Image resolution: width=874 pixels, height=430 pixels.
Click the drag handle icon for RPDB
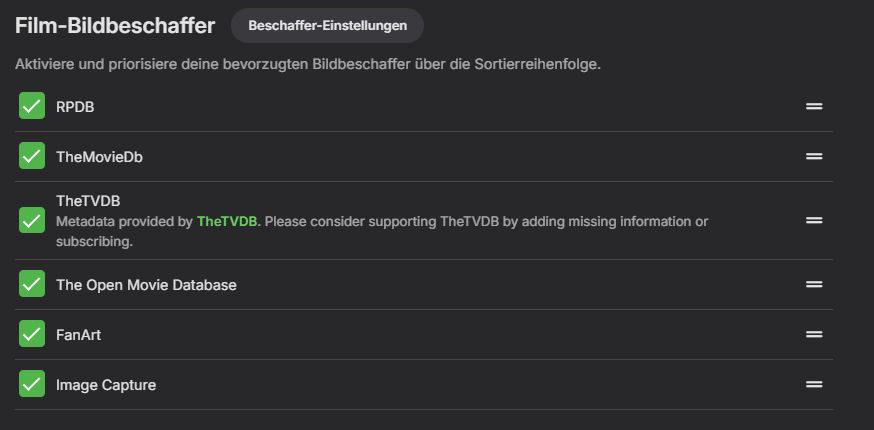click(x=814, y=106)
